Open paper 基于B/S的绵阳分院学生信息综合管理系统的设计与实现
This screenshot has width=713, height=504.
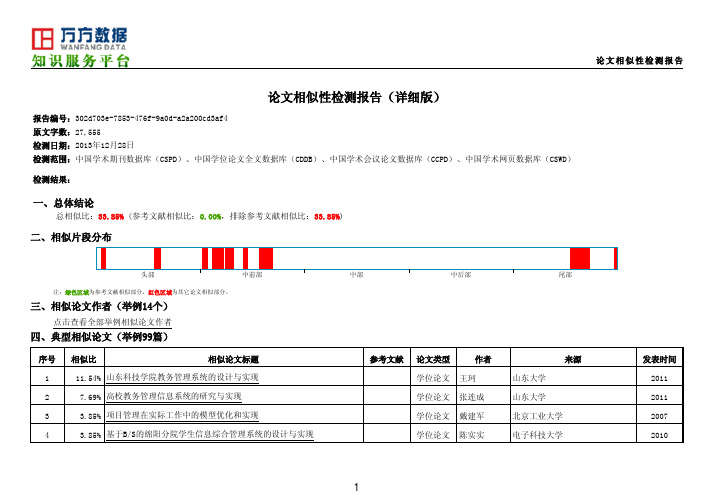[x=210, y=434]
